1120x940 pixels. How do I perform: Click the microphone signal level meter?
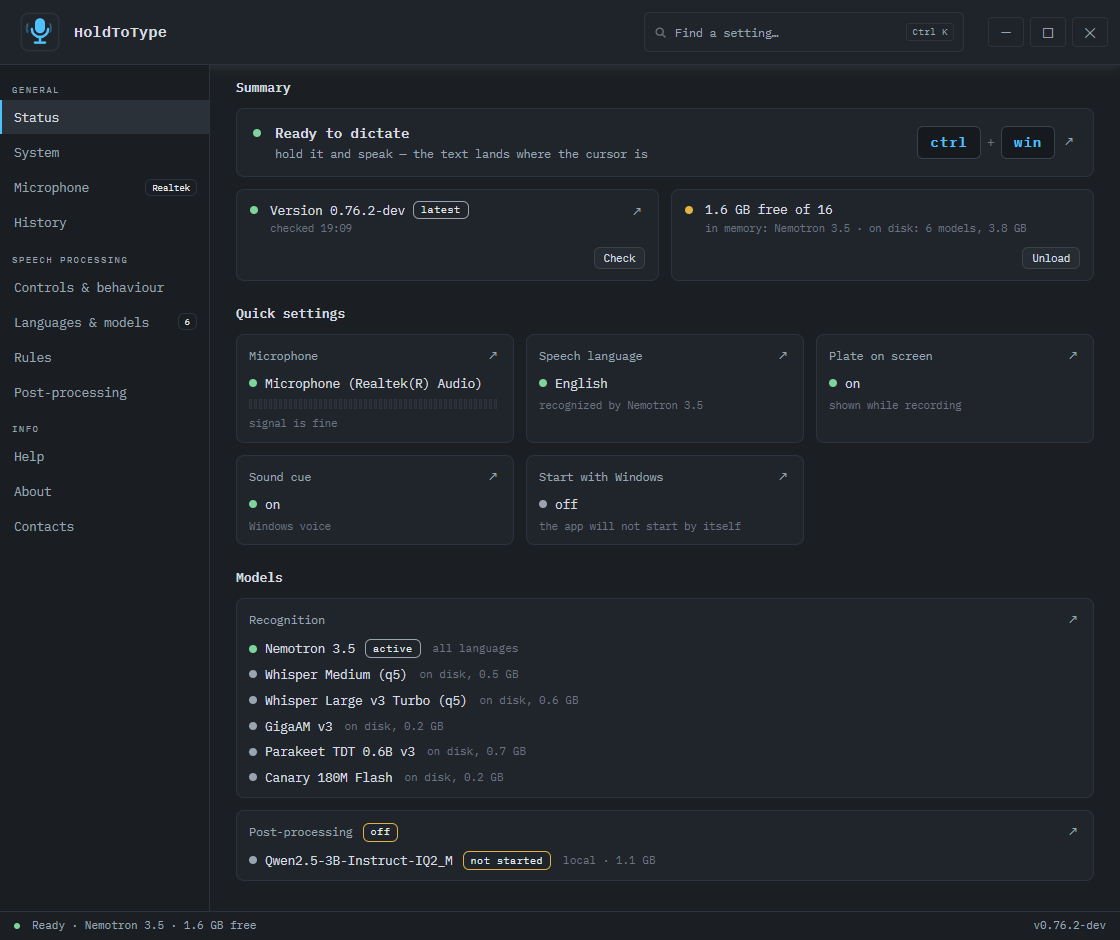(373, 404)
